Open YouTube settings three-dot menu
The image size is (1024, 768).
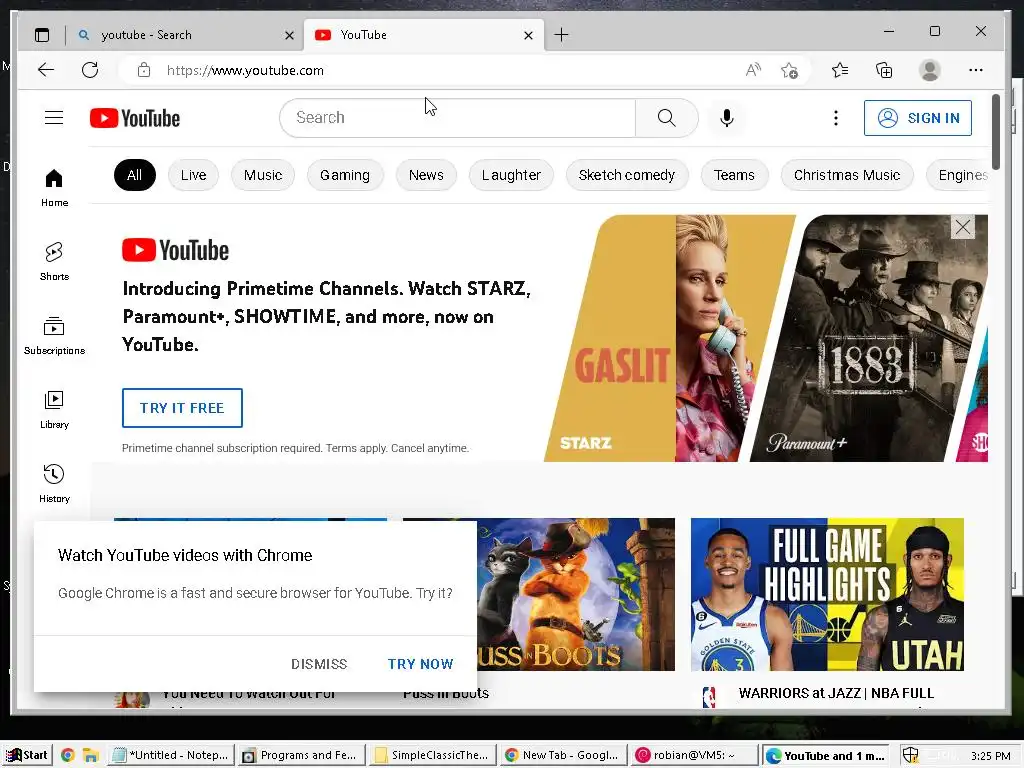[x=835, y=118]
